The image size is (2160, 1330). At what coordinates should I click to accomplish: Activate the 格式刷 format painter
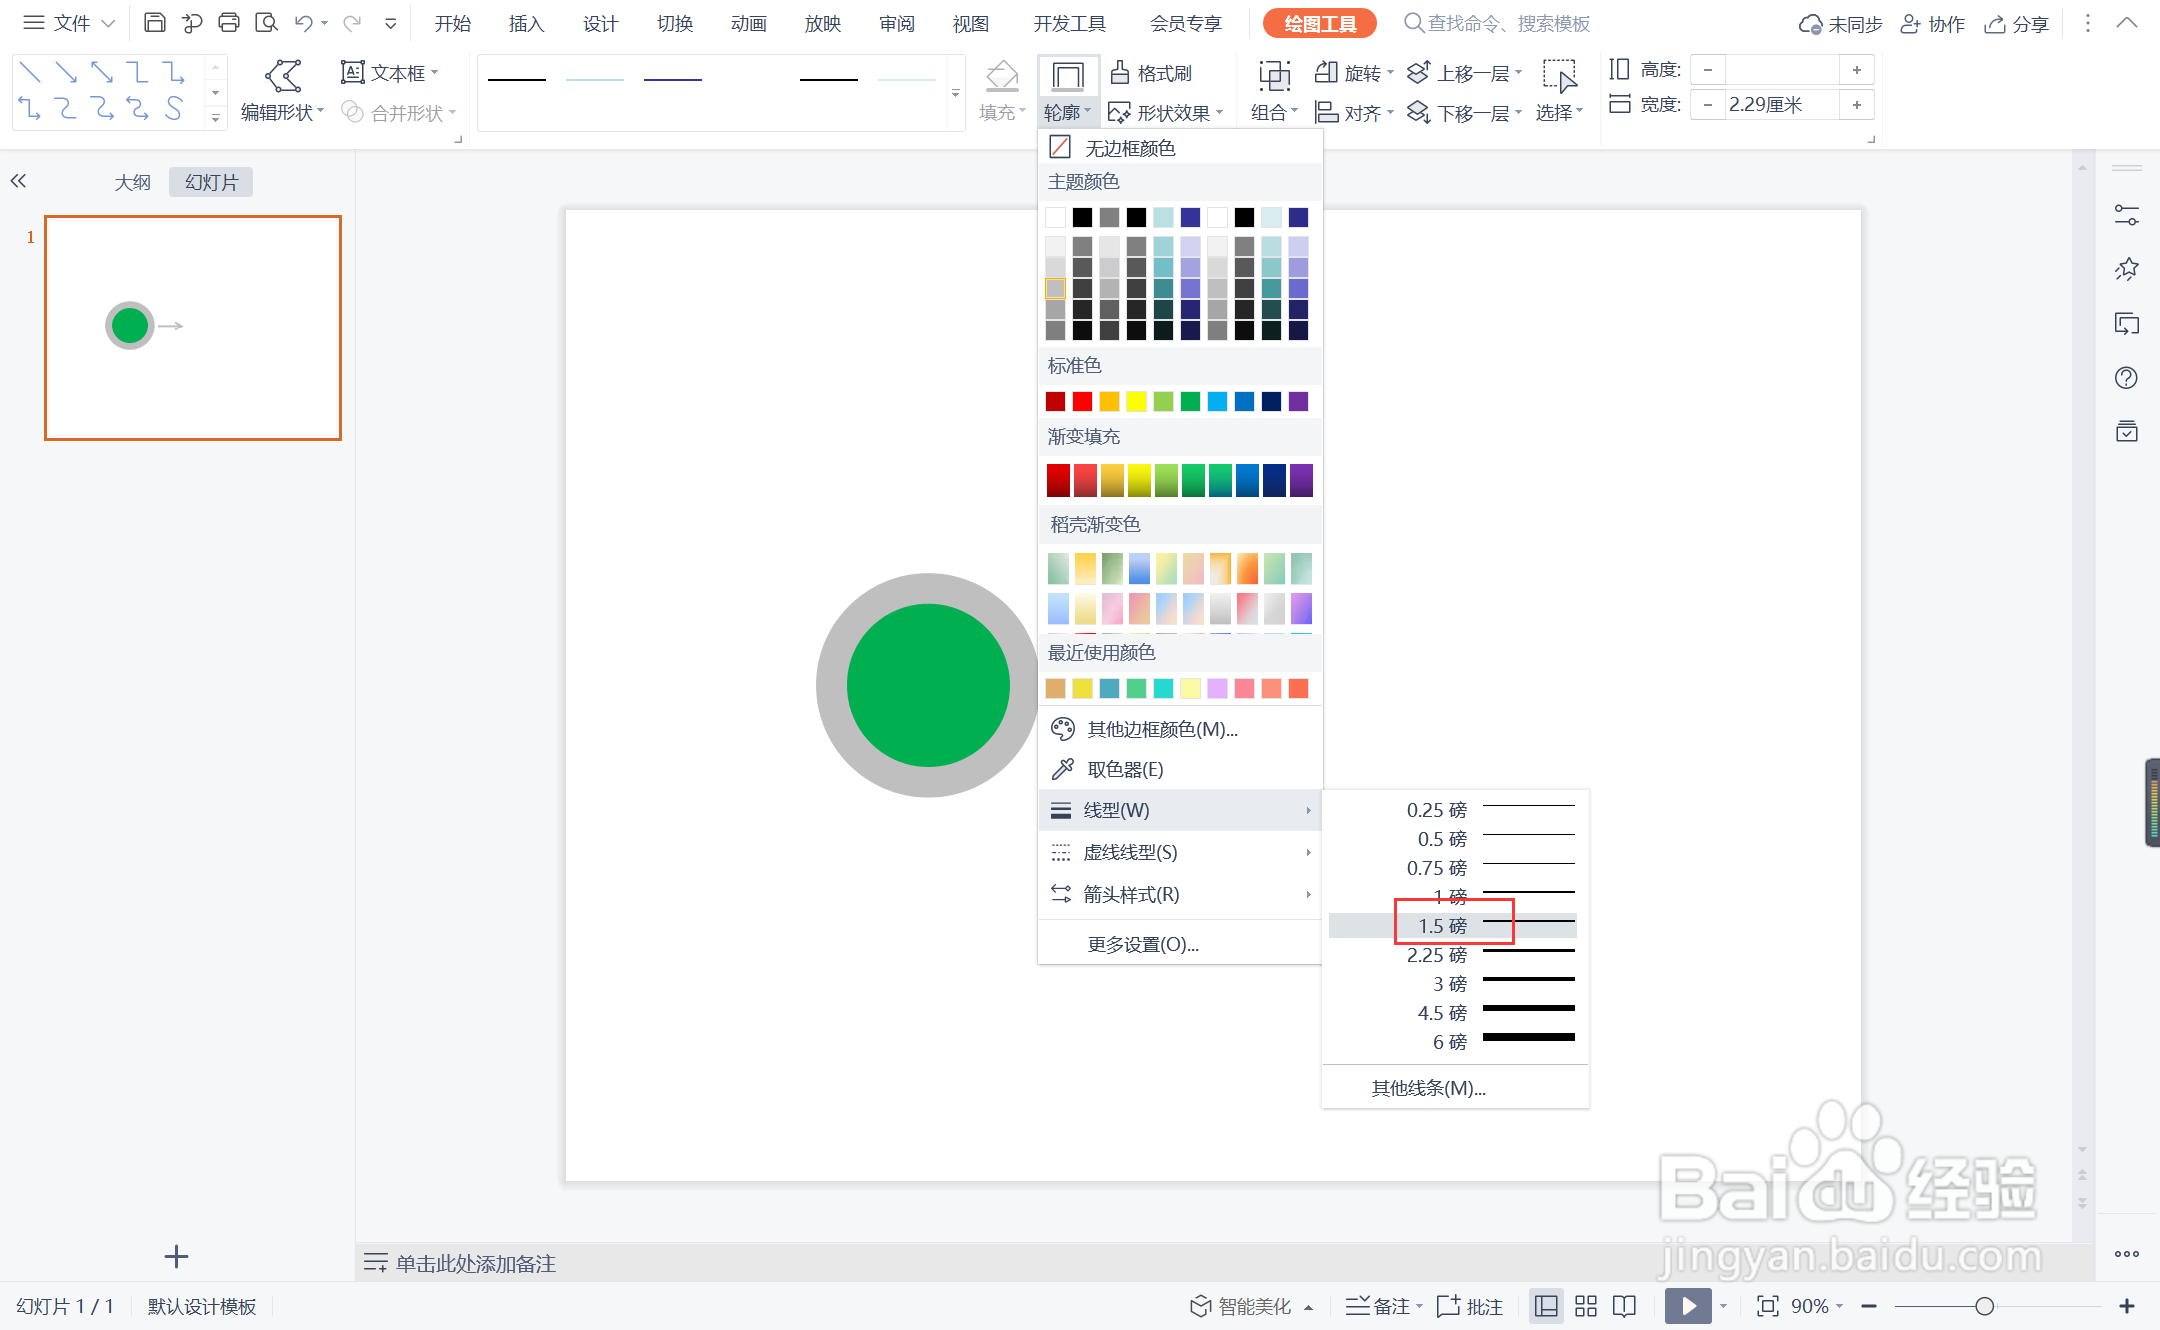(x=1151, y=72)
